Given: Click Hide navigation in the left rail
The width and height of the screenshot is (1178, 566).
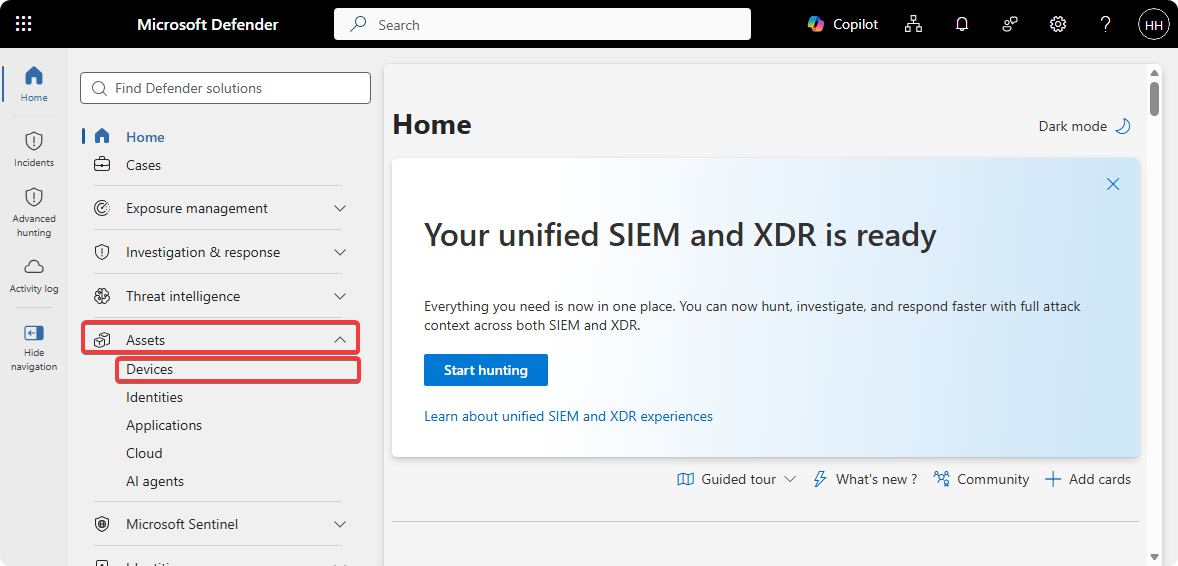Looking at the screenshot, I should coord(34,347).
